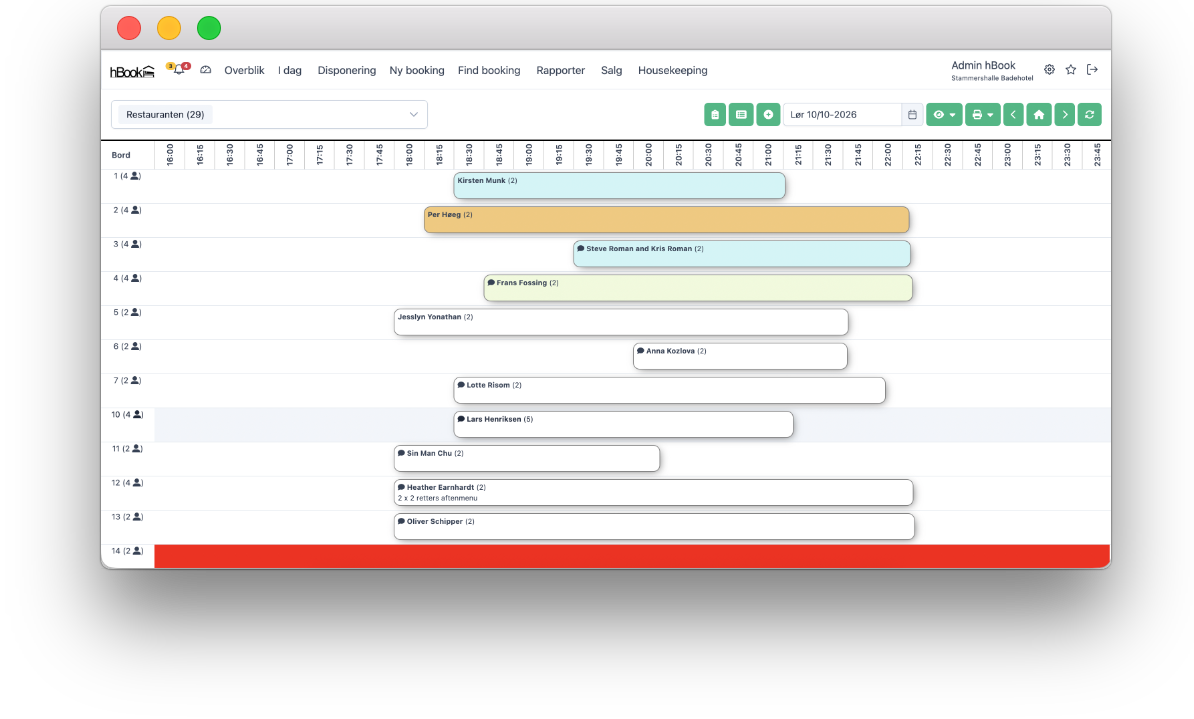Open Per Høeg's orange booking
Screen dimensions: 1194x719
666,220
